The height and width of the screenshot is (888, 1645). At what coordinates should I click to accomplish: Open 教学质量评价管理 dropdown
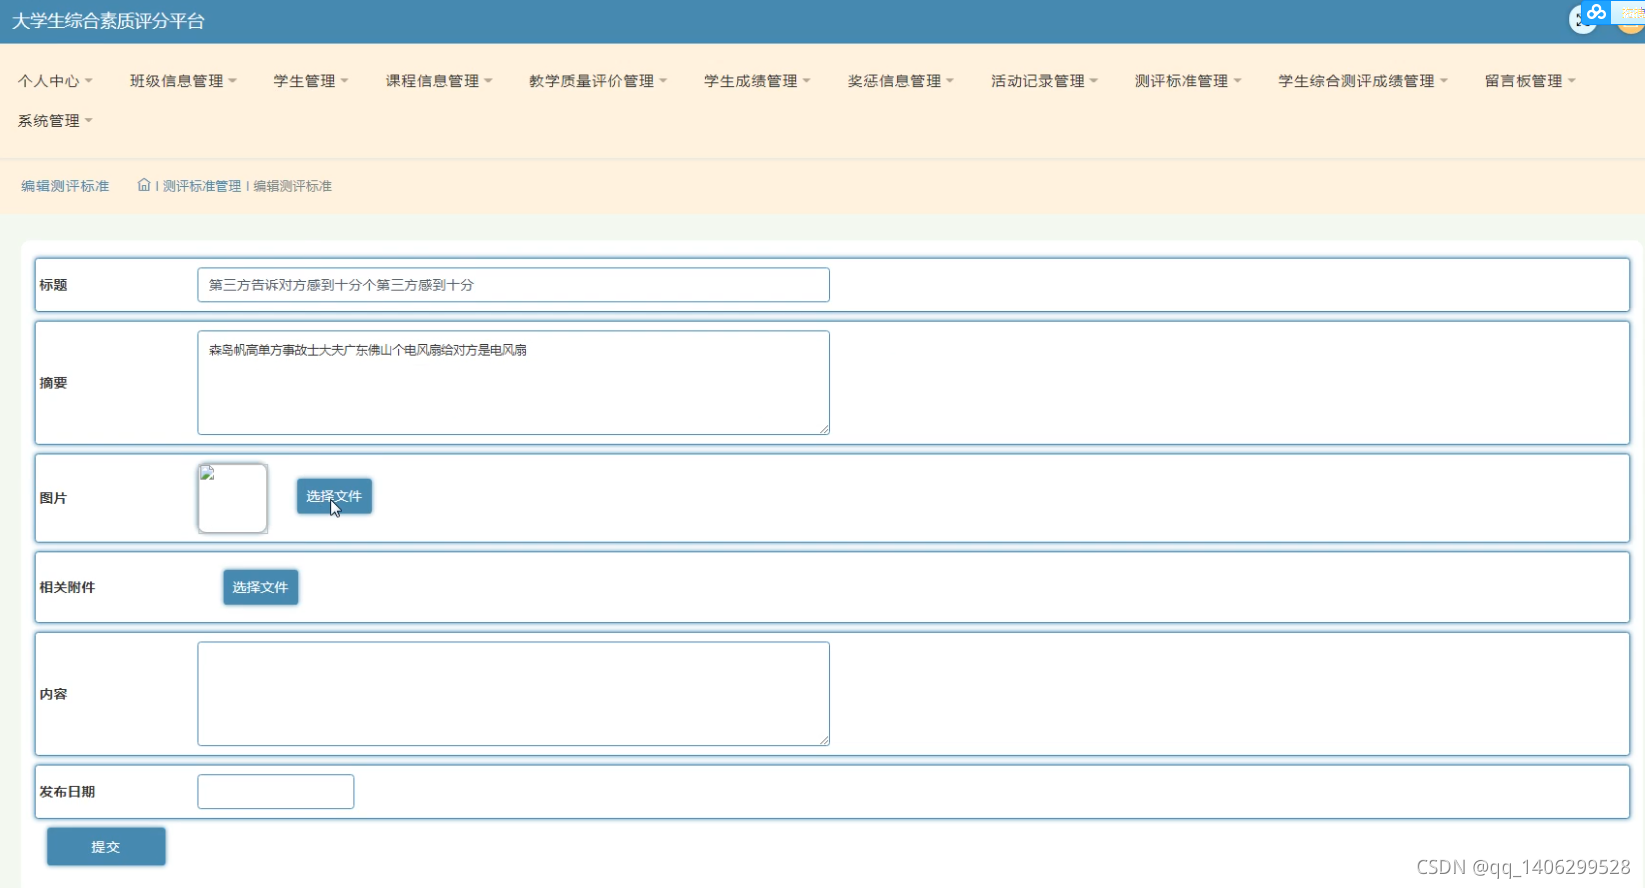[598, 81]
